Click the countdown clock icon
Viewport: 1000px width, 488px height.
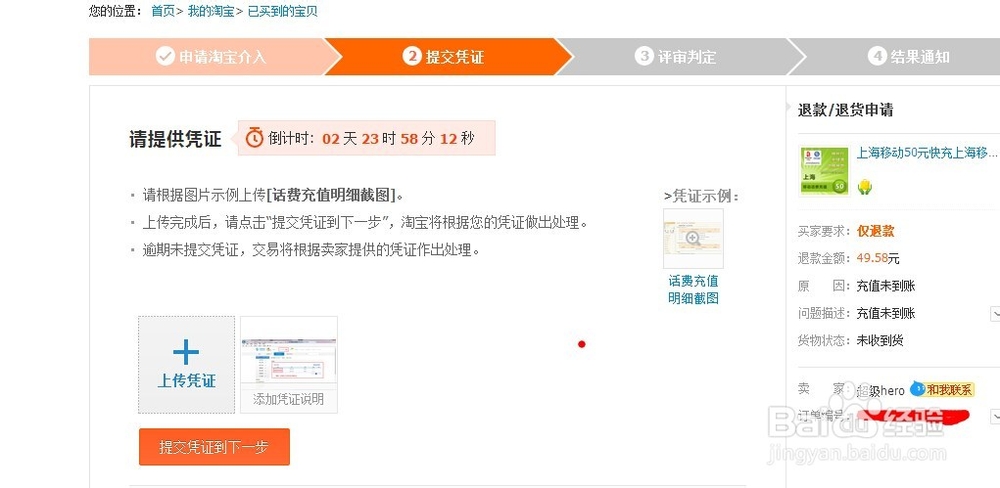(254, 137)
